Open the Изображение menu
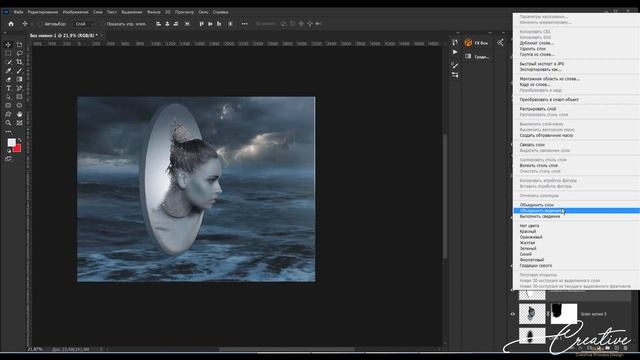 click(76, 12)
